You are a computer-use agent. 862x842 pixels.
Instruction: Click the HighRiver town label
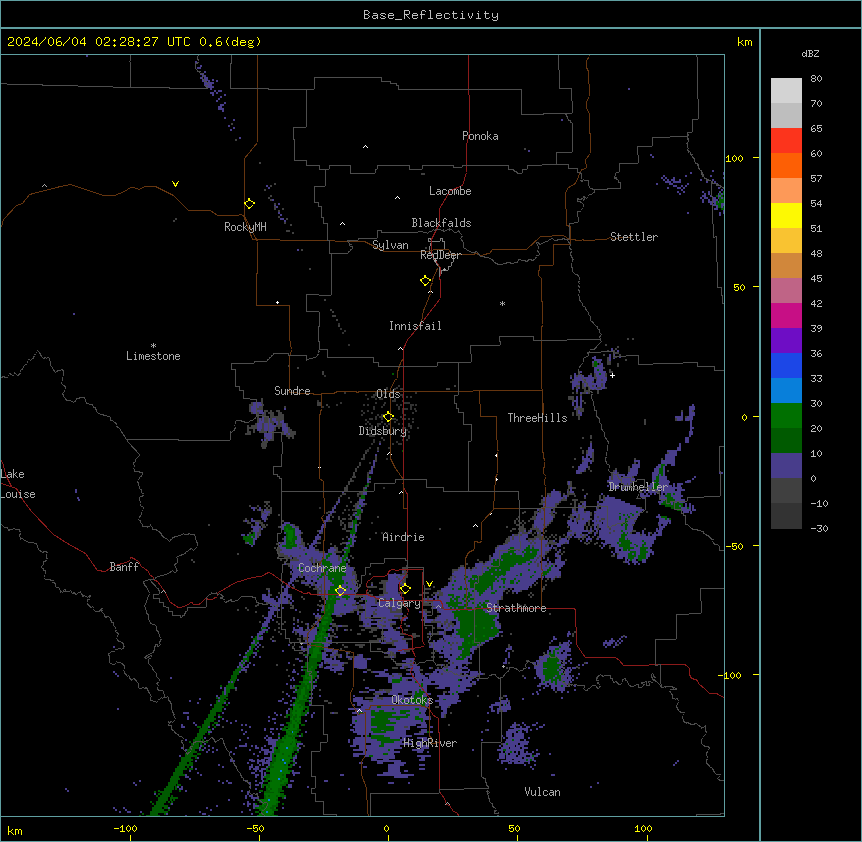[430, 743]
